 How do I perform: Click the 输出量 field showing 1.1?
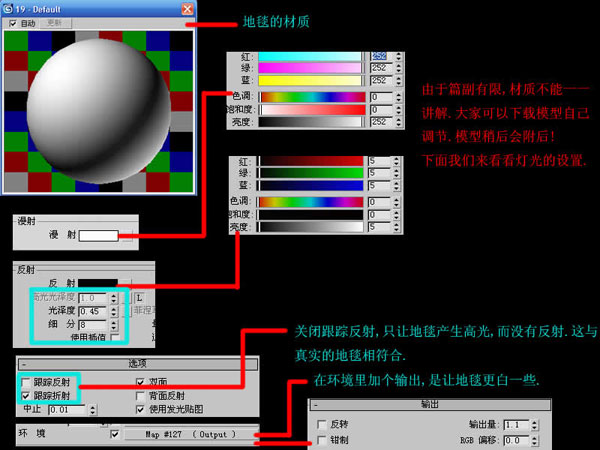(516, 425)
